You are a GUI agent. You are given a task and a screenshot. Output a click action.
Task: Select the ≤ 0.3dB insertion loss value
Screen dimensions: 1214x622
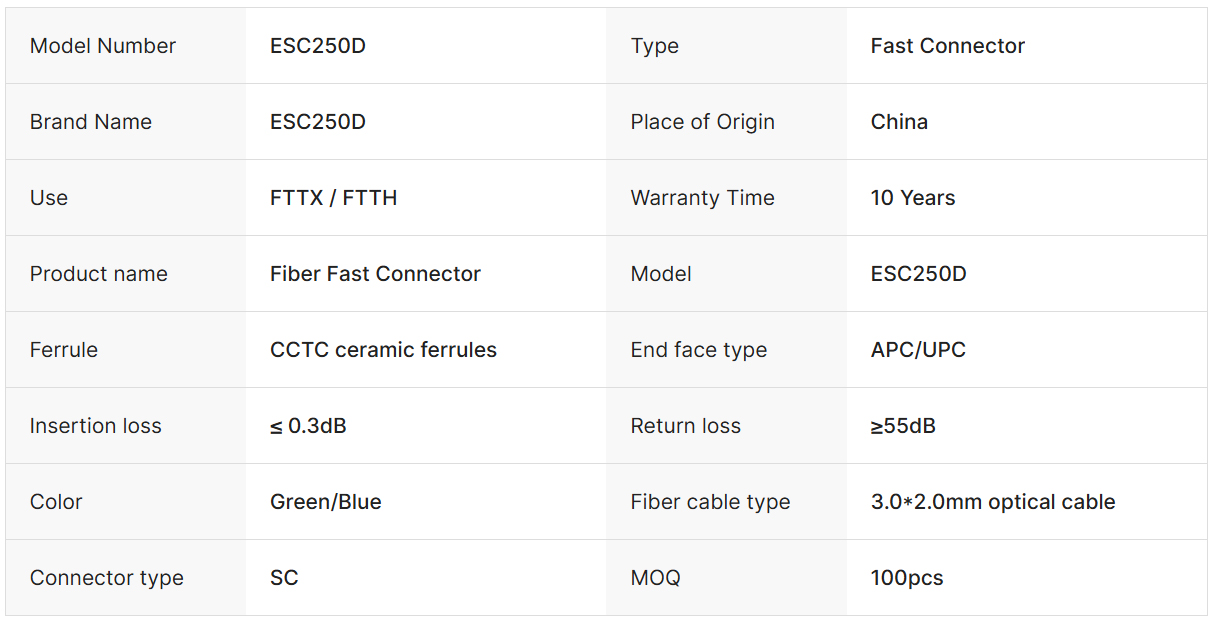[308, 426]
